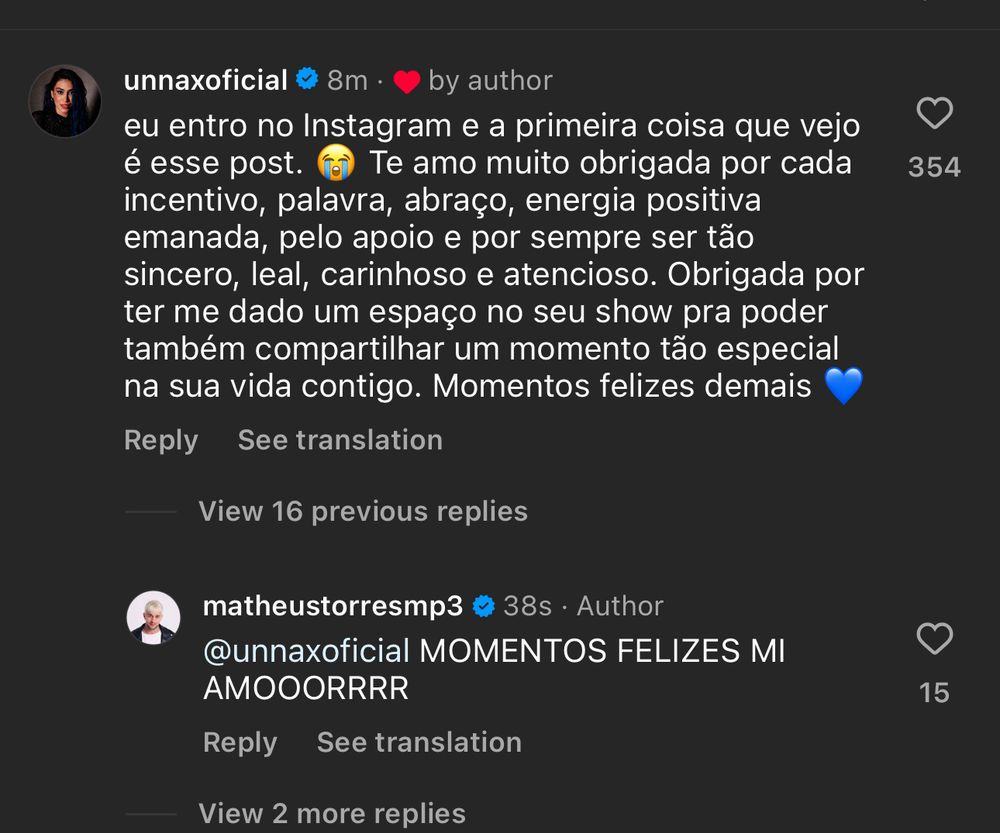
Task: Open unnaxoficial's profile picture
Action: [64, 101]
